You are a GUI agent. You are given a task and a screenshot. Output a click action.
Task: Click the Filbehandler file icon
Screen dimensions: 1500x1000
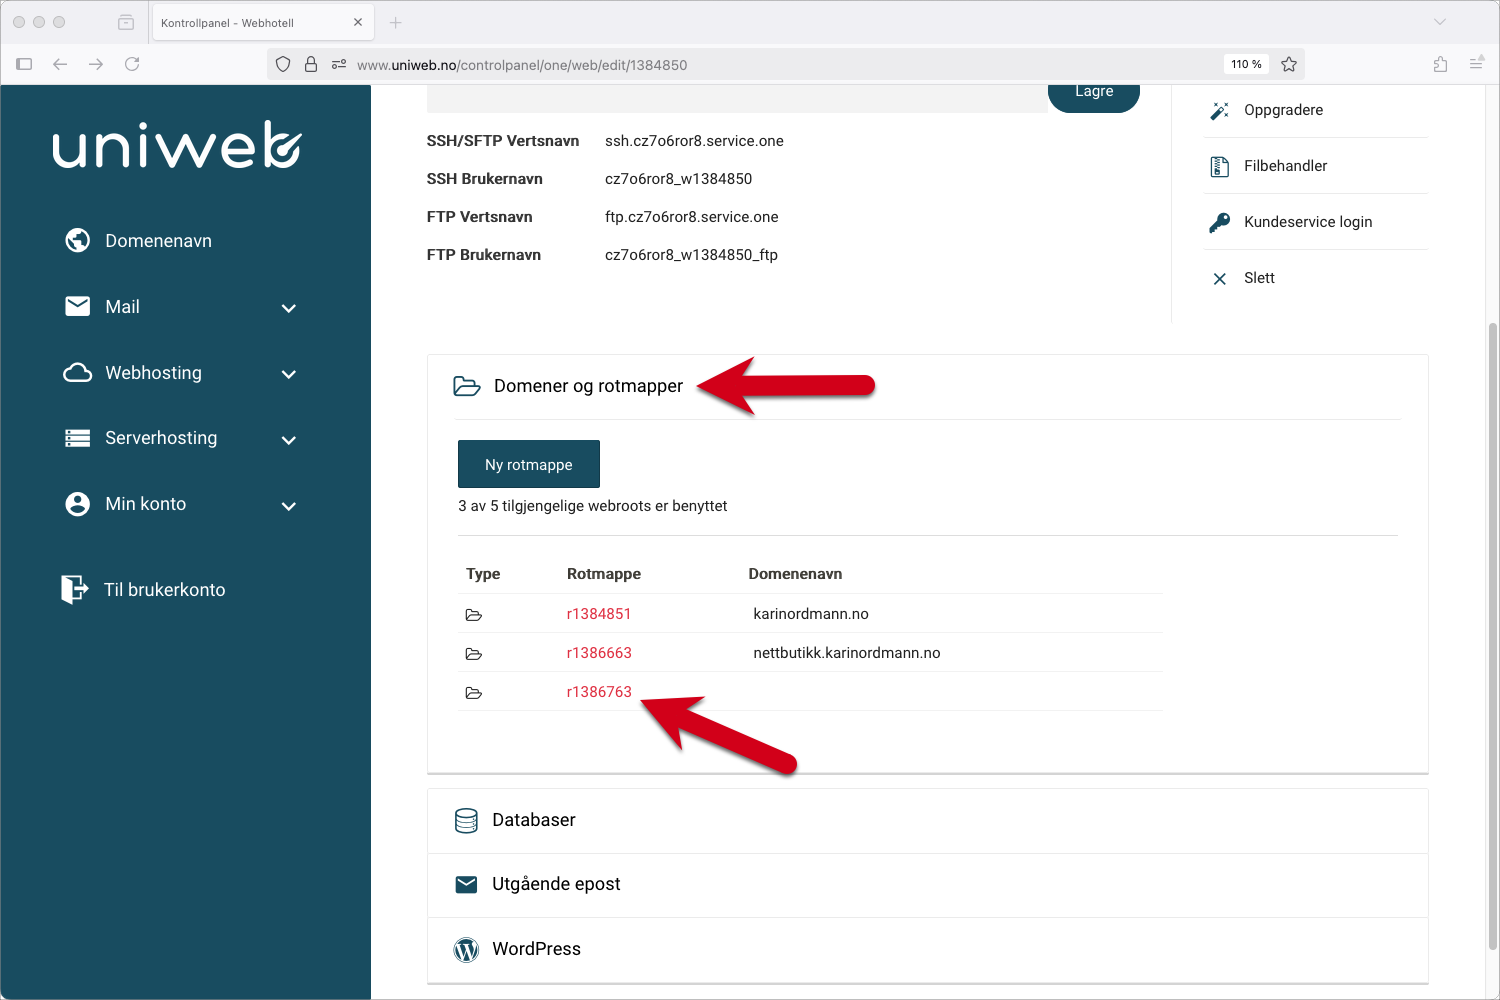point(1220,166)
